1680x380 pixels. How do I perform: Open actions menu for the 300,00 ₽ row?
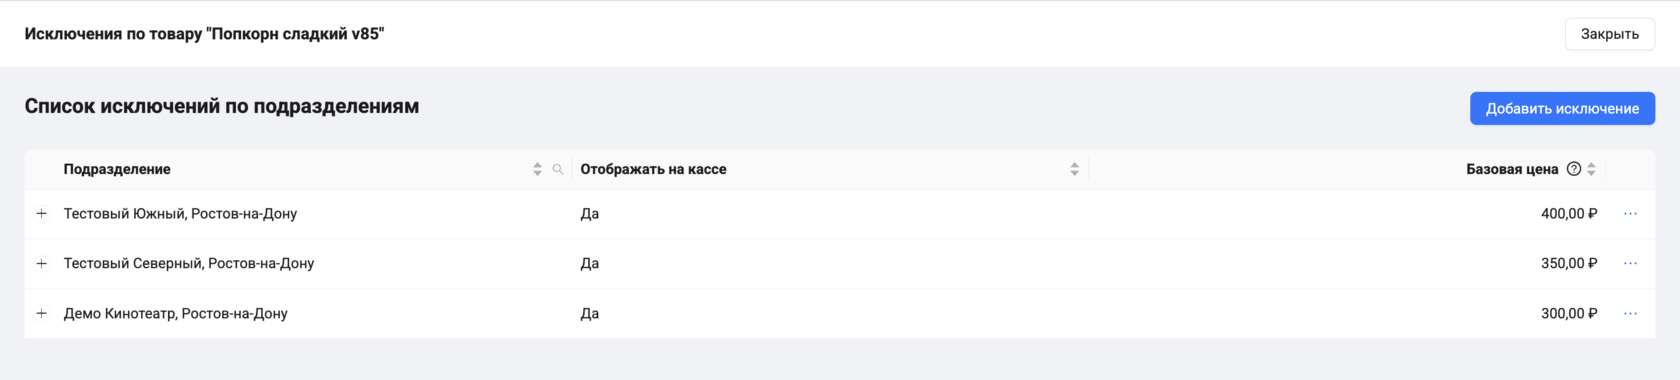pyautogui.click(x=1630, y=314)
